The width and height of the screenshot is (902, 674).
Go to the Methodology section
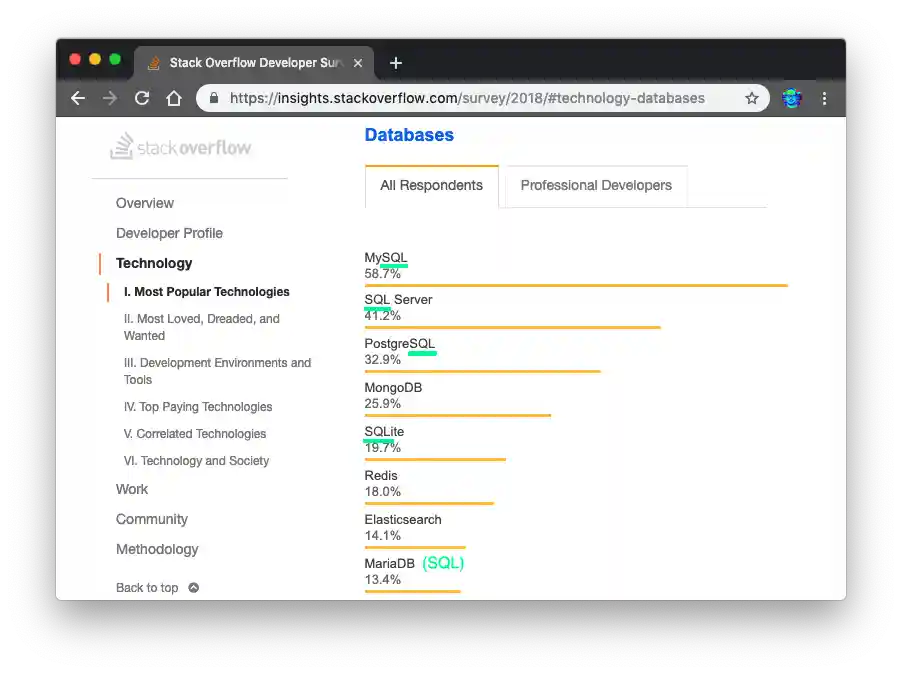(x=157, y=549)
